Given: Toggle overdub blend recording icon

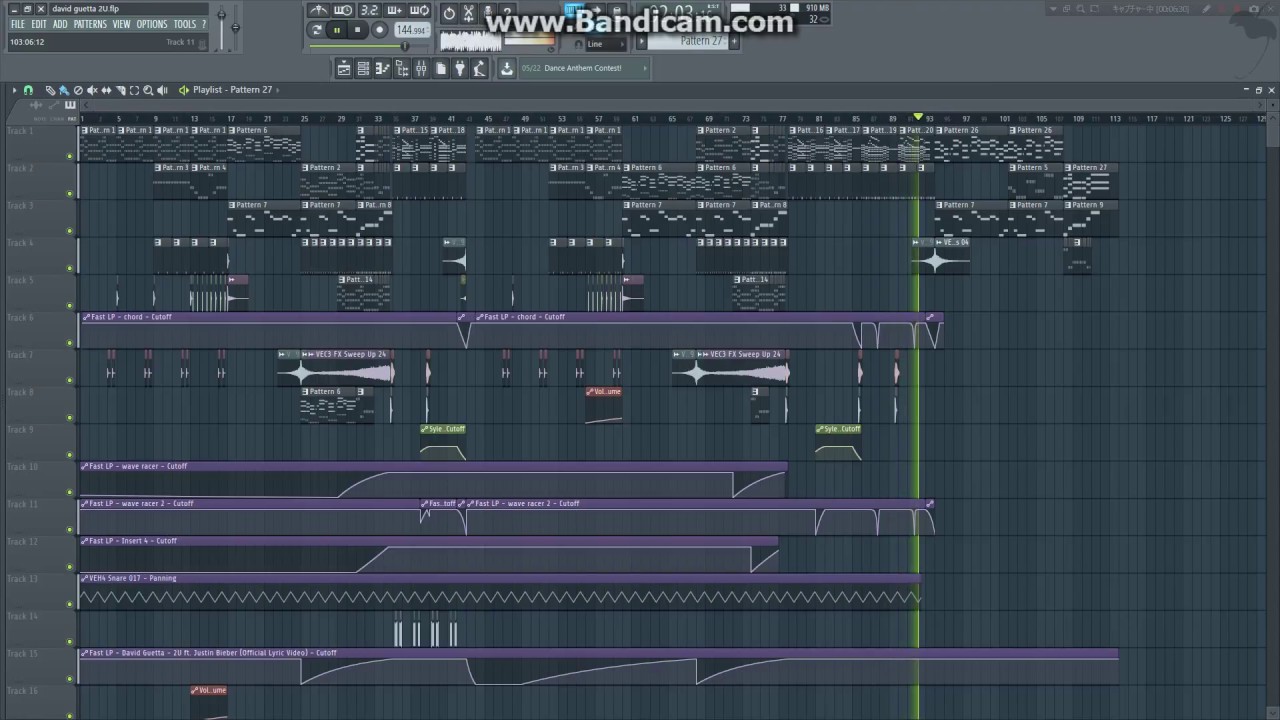Looking at the screenshot, I should [x=394, y=11].
